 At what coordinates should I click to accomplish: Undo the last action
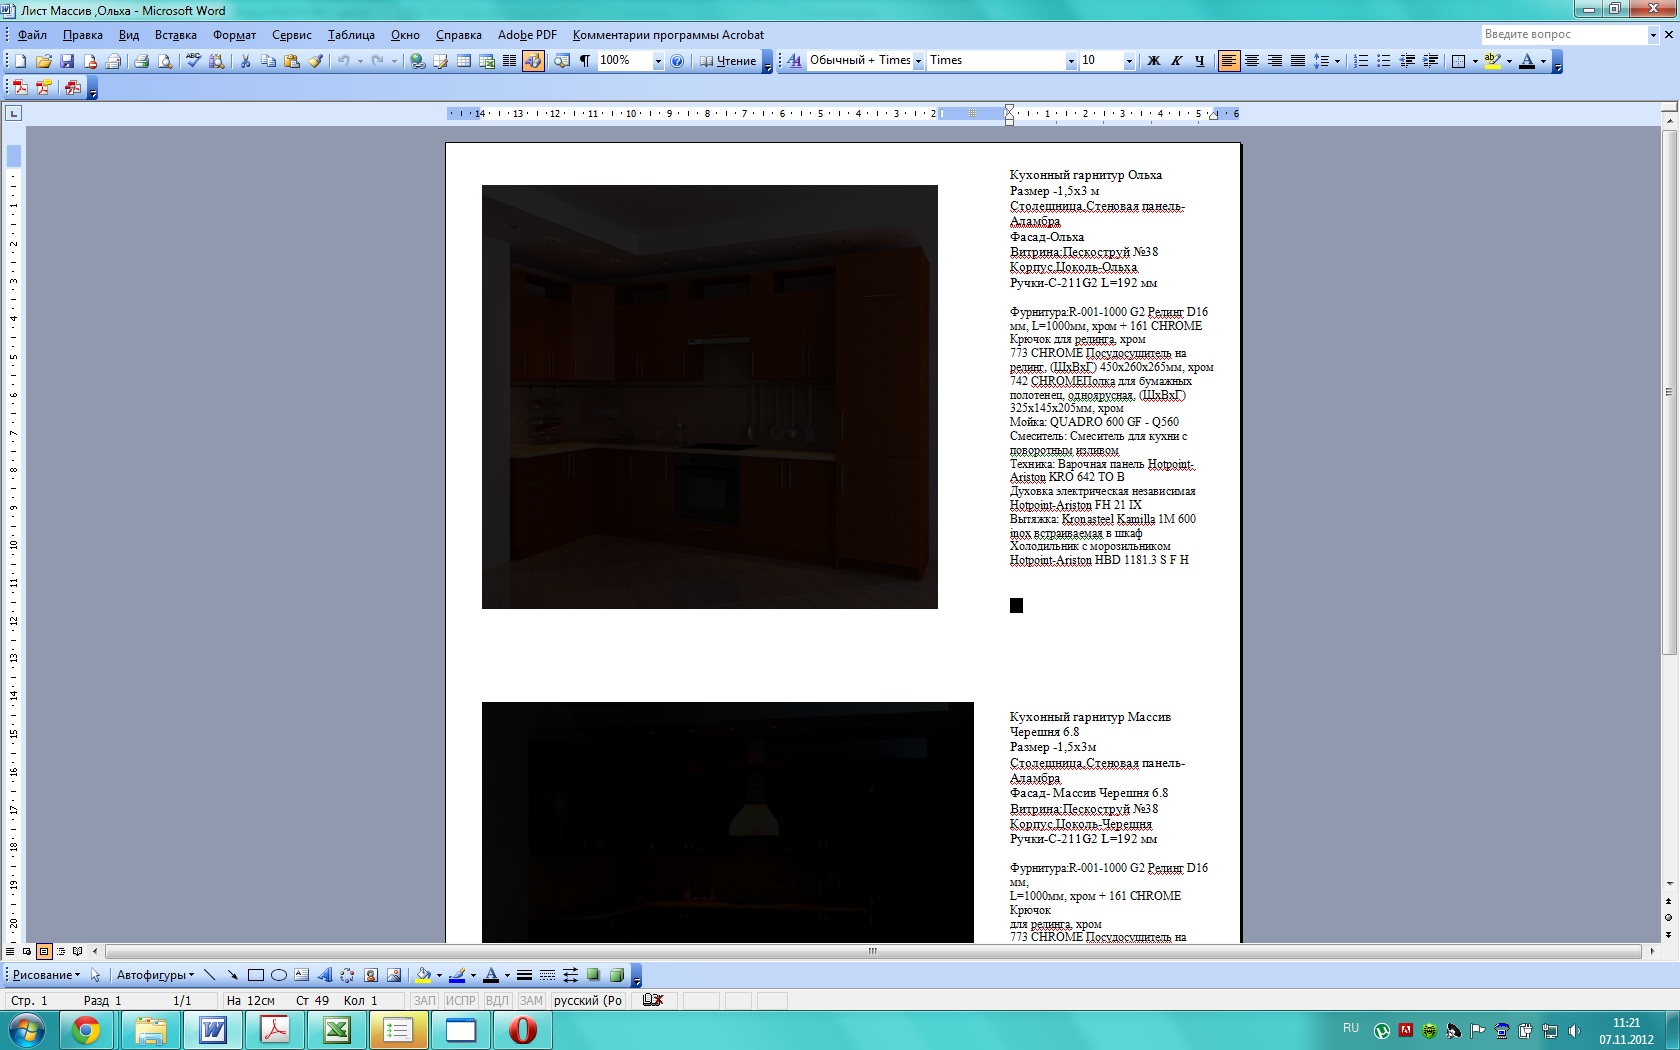click(343, 61)
